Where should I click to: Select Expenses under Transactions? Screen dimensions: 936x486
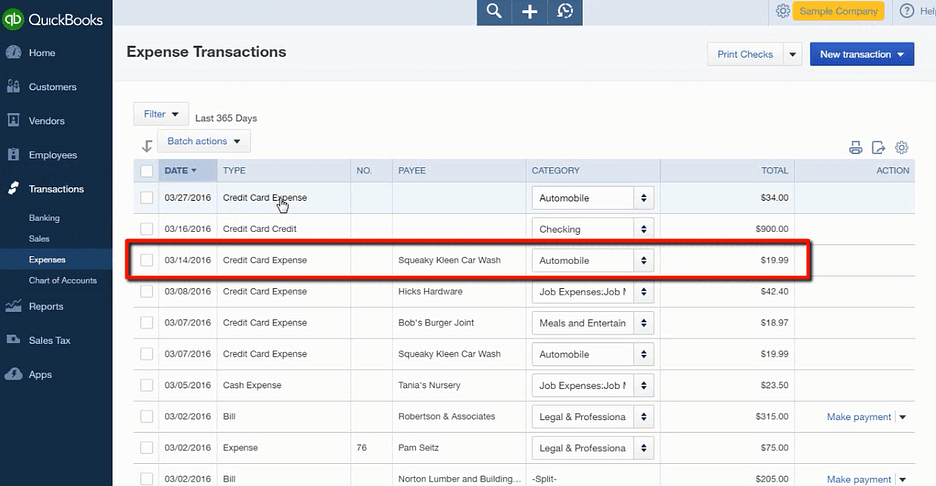point(47,260)
